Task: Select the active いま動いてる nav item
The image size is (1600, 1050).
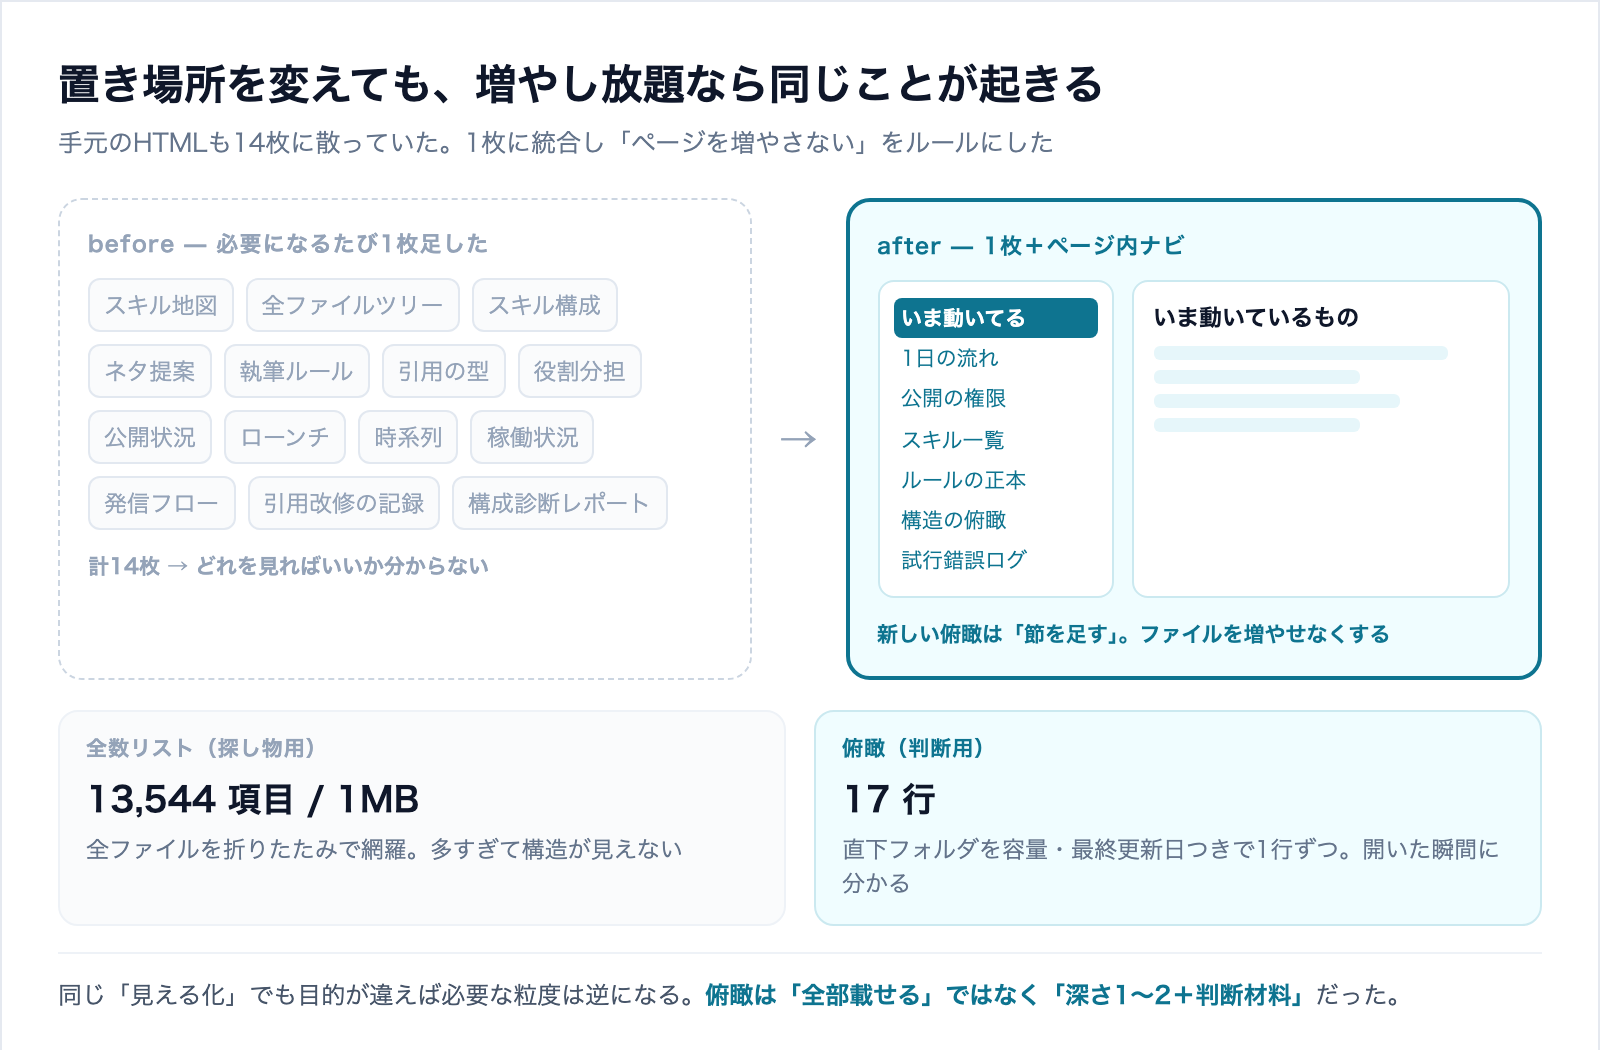Action: (996, 318)
